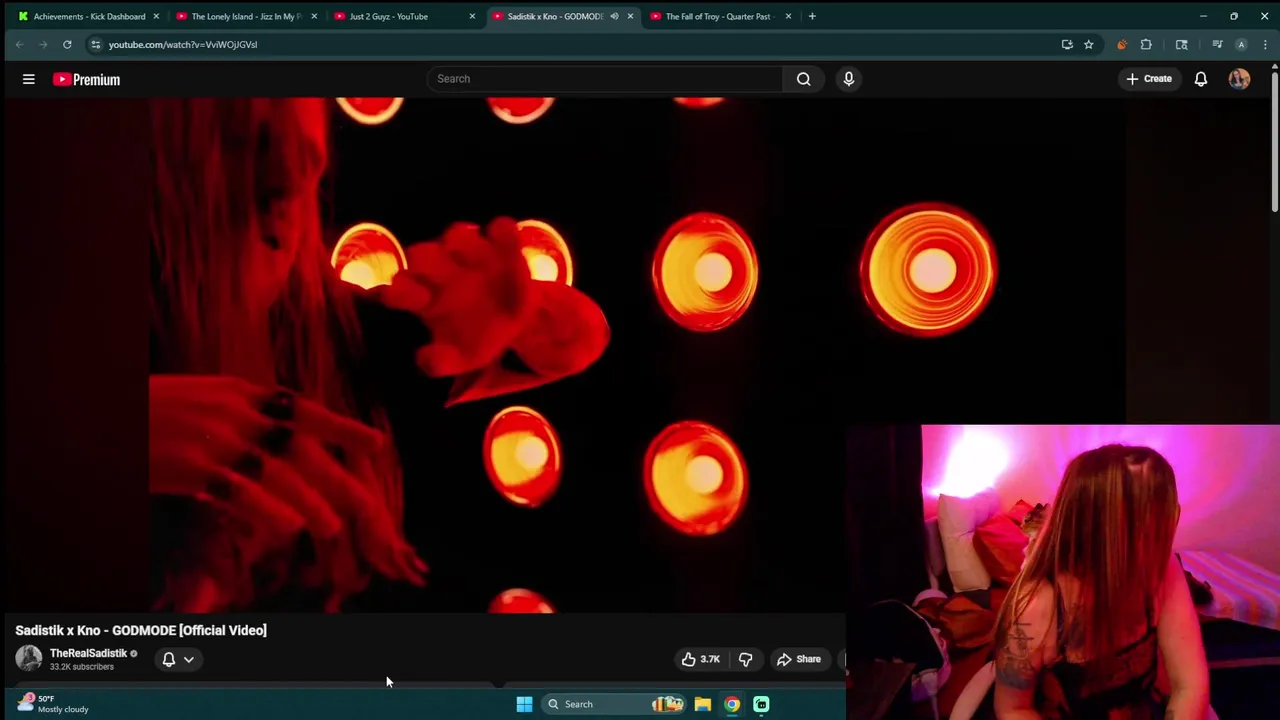
Task: Close the Just 2 Guyz tab
Action: coord(472,16)
